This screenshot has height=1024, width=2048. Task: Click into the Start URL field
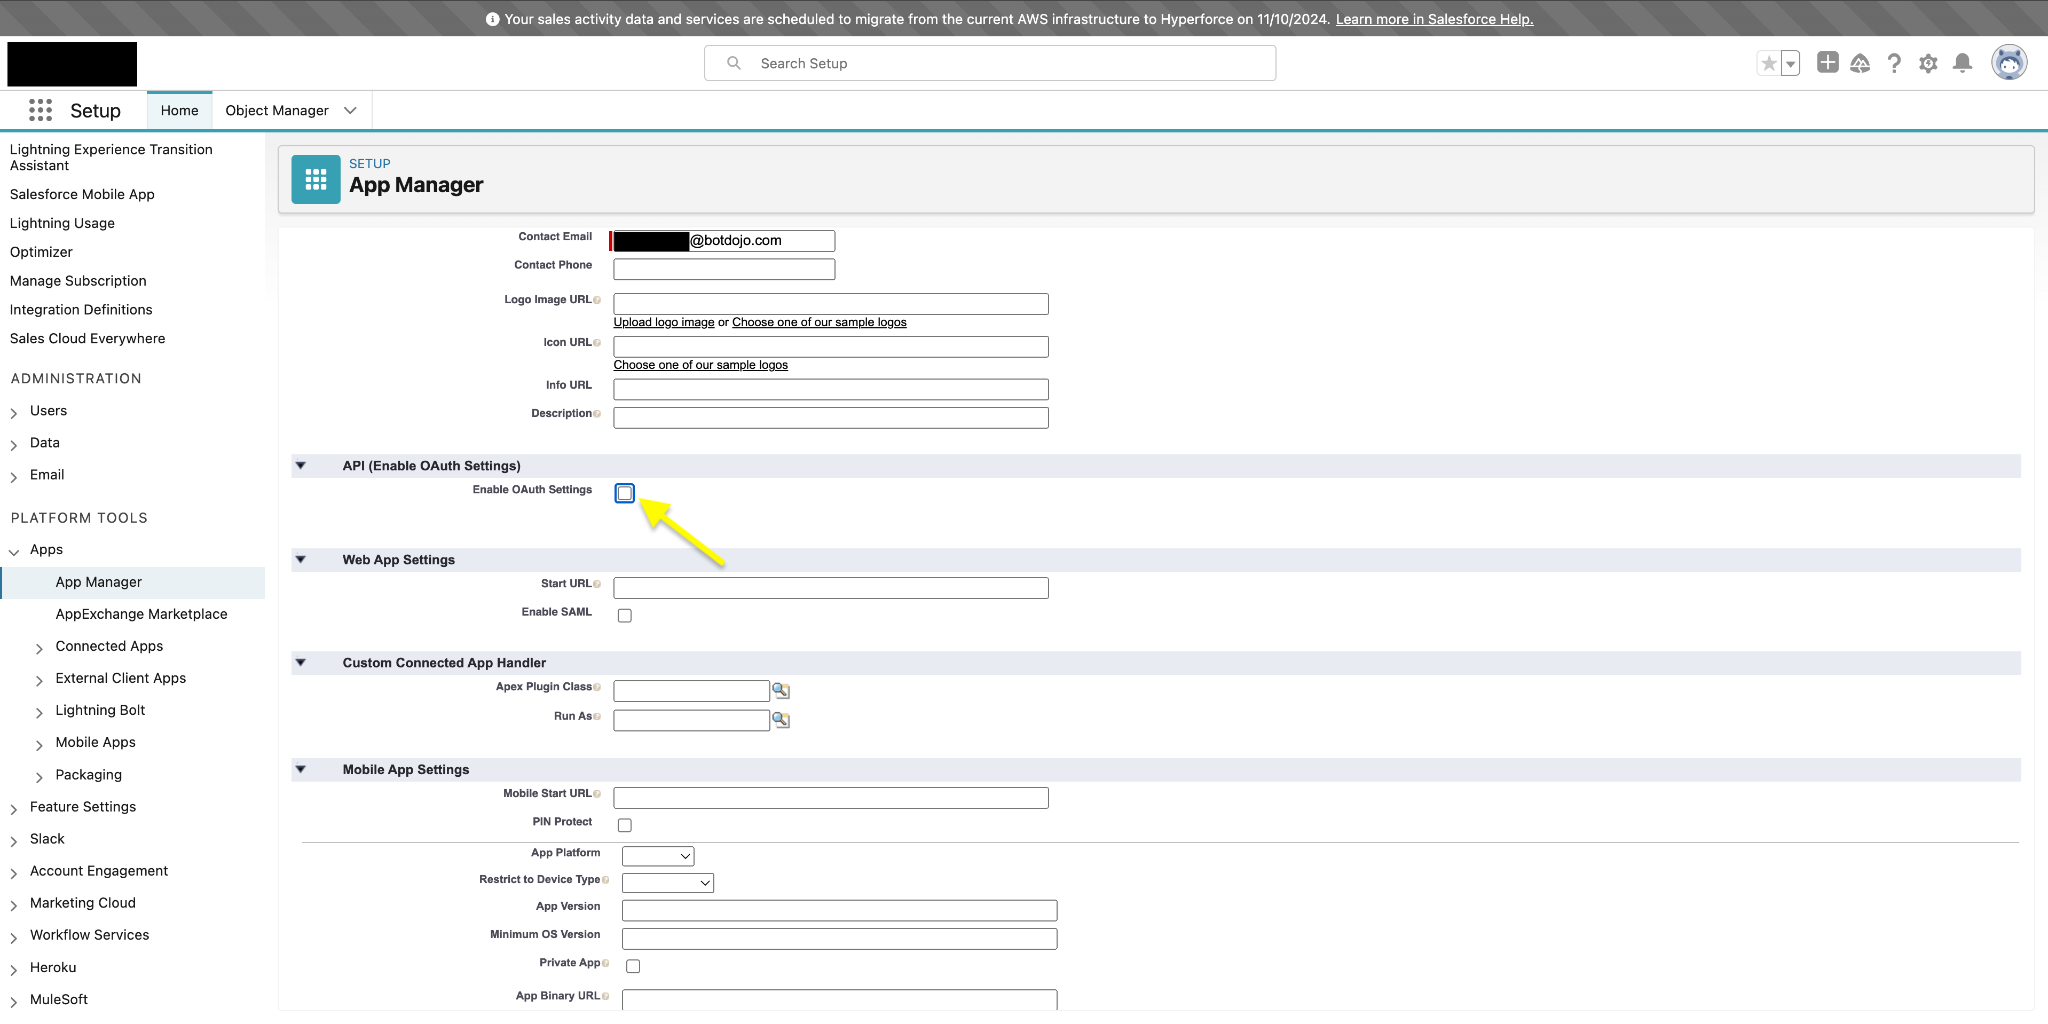831,588
